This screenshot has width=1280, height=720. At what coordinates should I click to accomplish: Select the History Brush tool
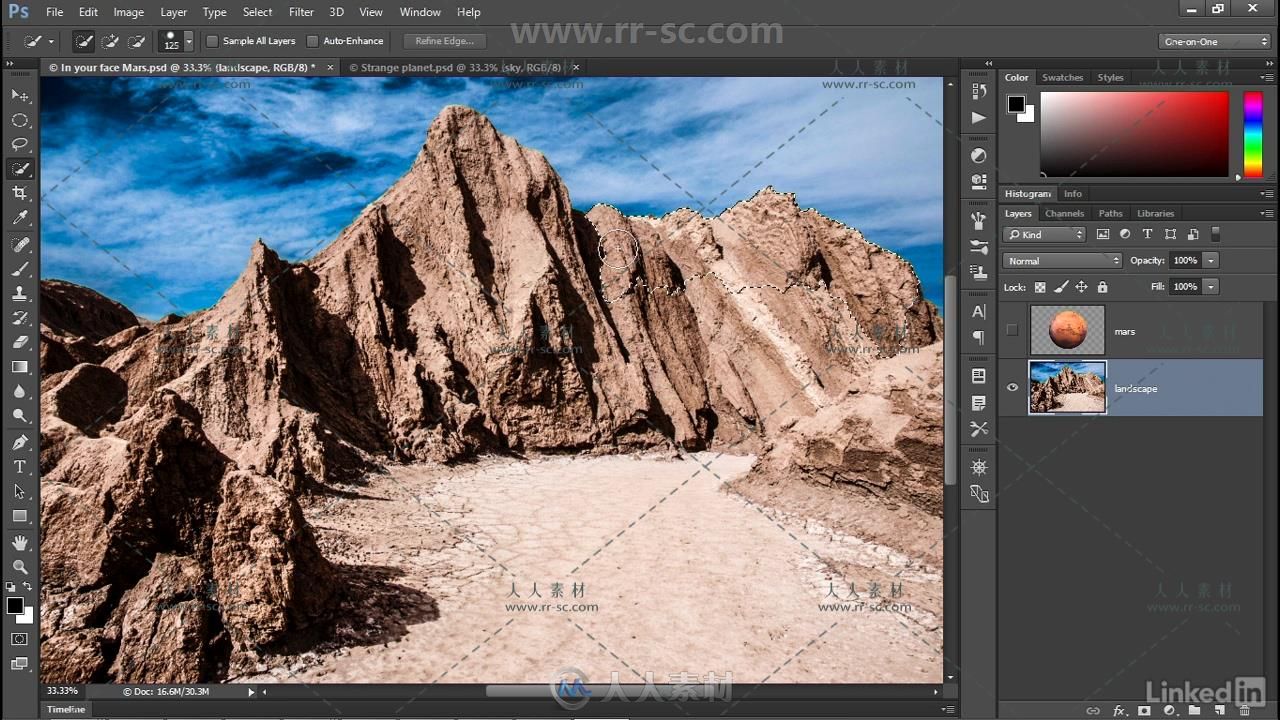coord(20,319)
